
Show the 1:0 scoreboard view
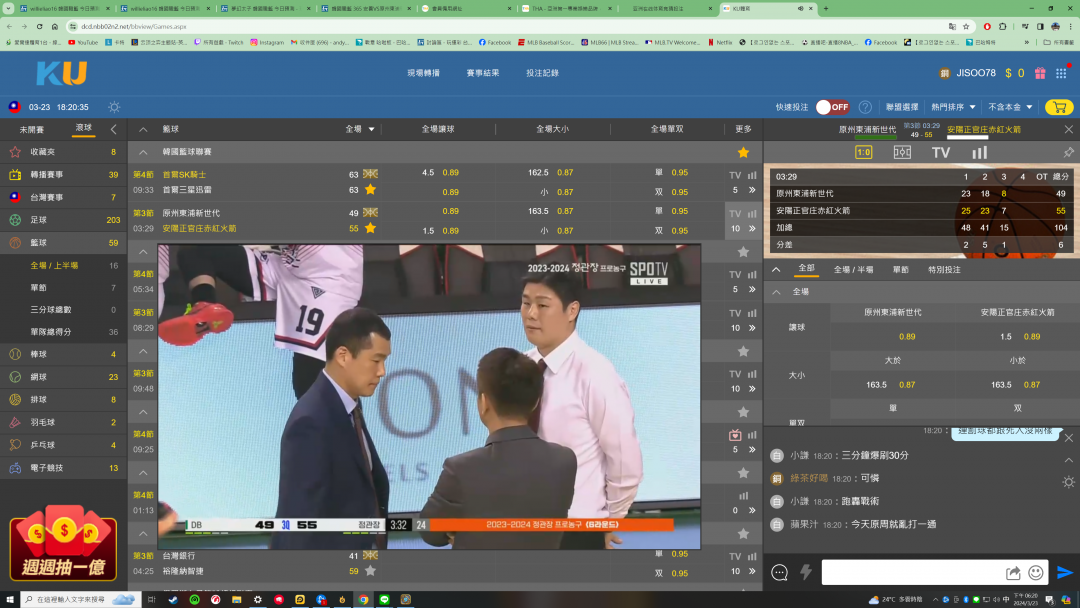tap(863, 152)
